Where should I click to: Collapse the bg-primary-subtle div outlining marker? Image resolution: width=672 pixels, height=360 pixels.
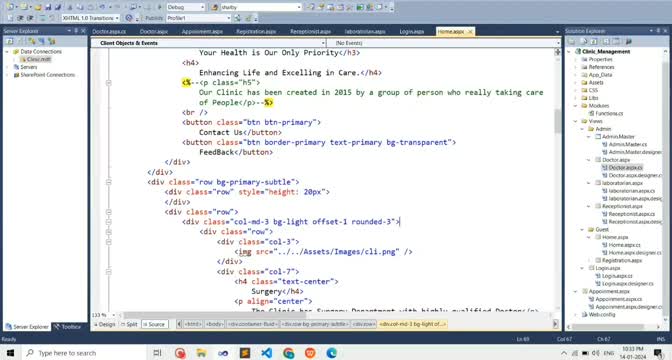point(108,182)
